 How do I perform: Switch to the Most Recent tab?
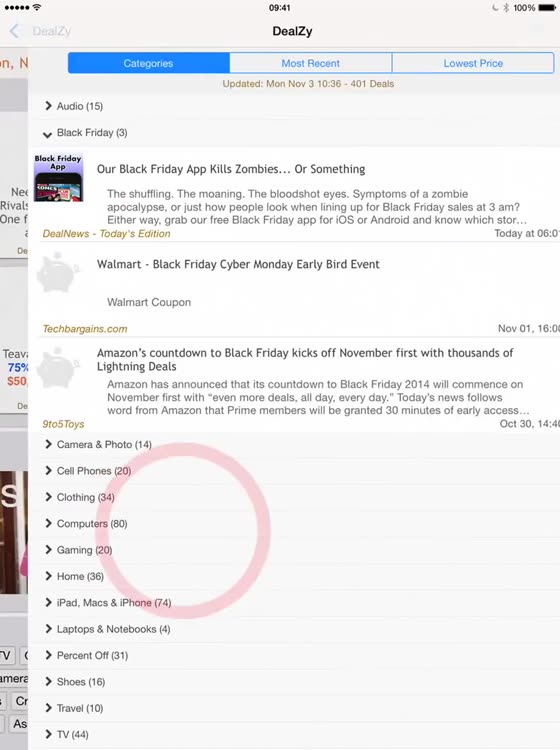(310, 63)
